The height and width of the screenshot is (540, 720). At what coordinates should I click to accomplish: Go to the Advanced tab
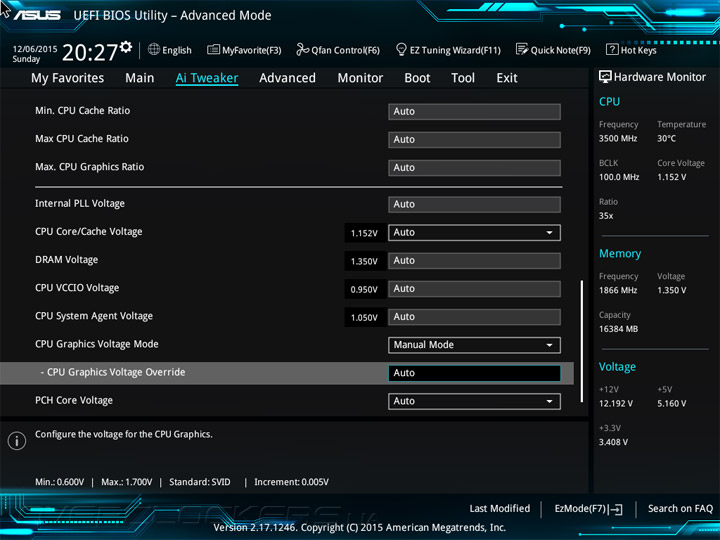[287, 78]
